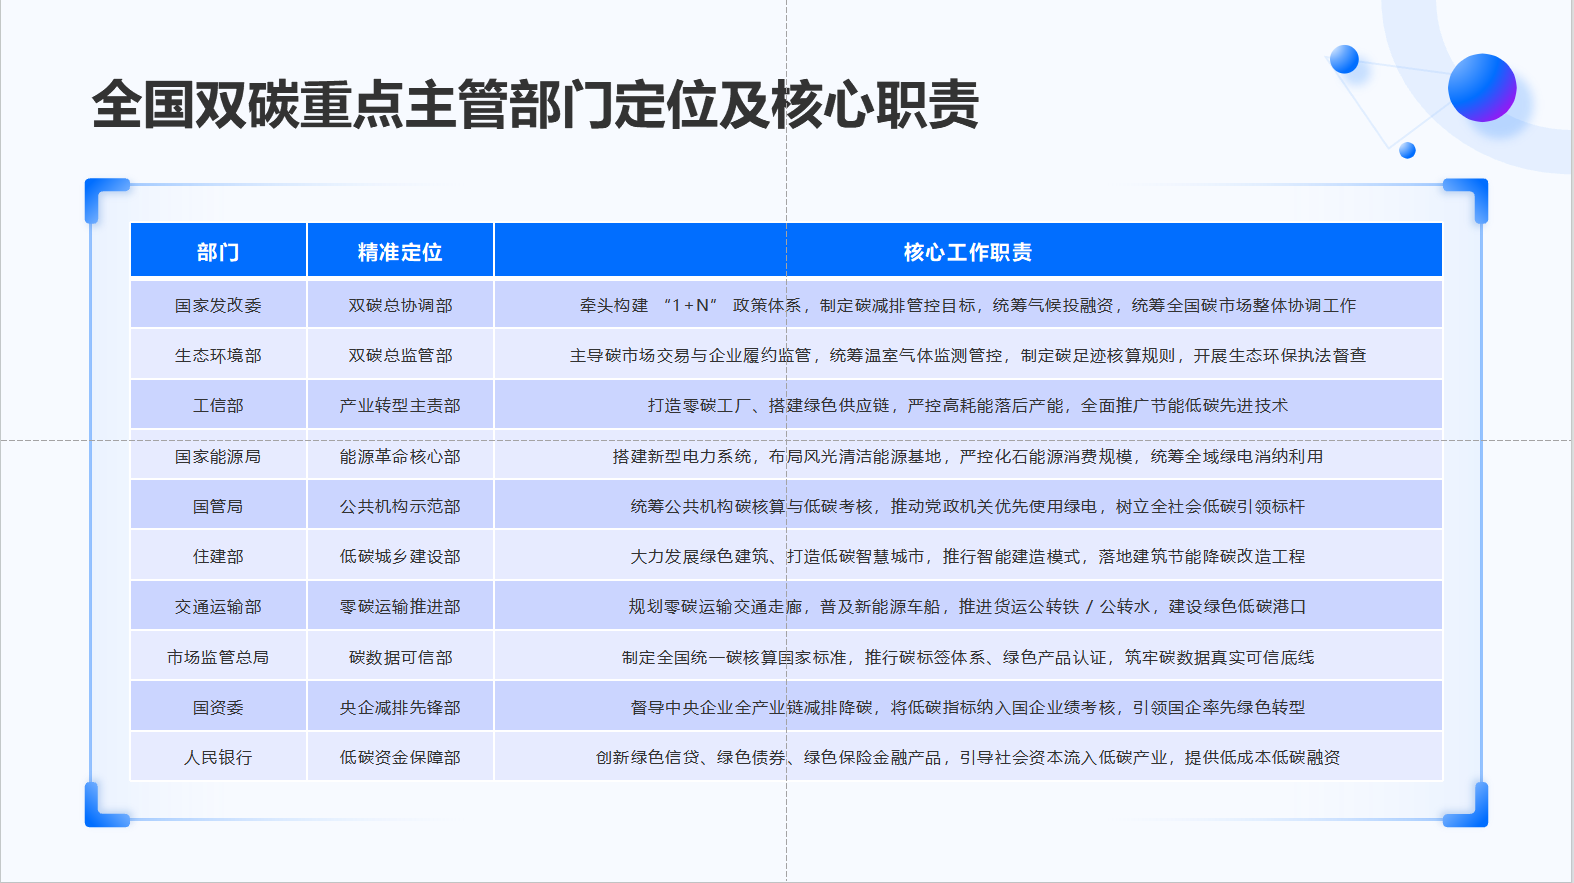Screen dimensions: 1574x883
Task: Select the 工信部 department cell
Action: [x=218, y=405]
